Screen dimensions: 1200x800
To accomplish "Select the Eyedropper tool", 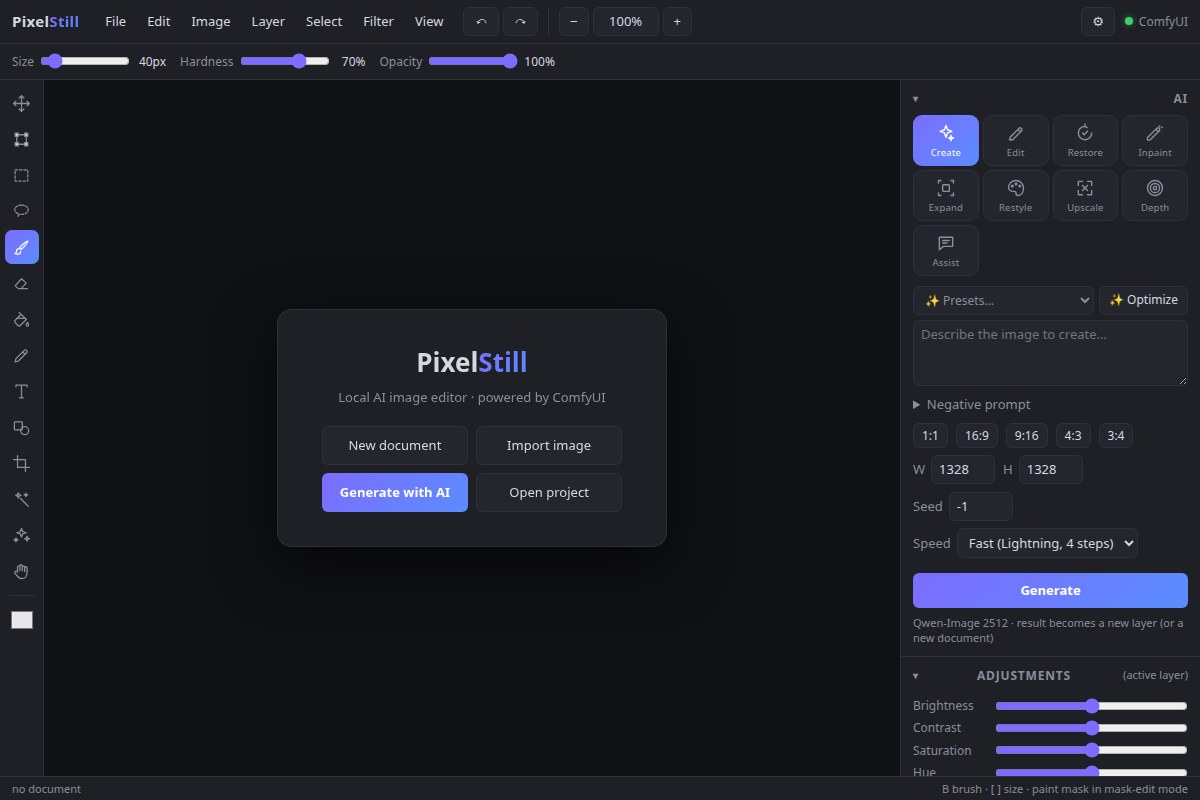I will point(21,355).
